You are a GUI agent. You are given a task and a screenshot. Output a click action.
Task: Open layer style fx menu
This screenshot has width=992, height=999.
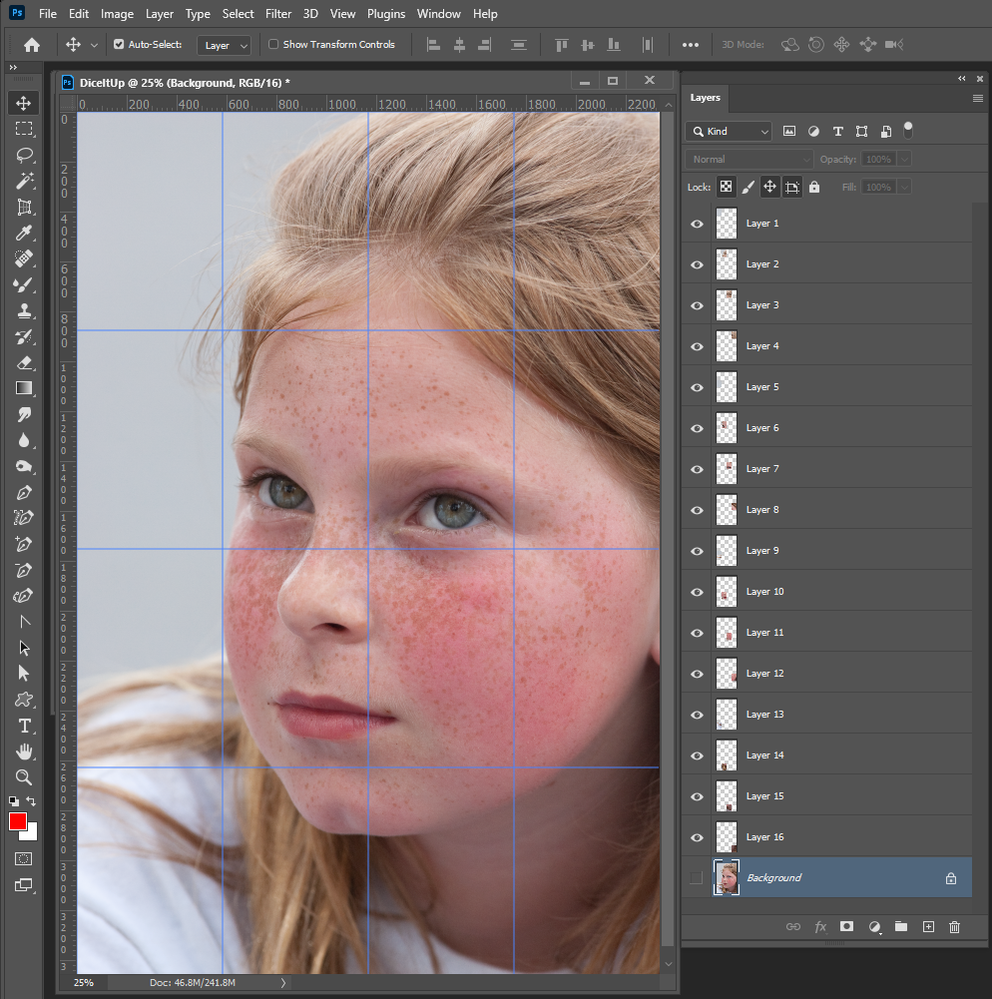(820, 926)
